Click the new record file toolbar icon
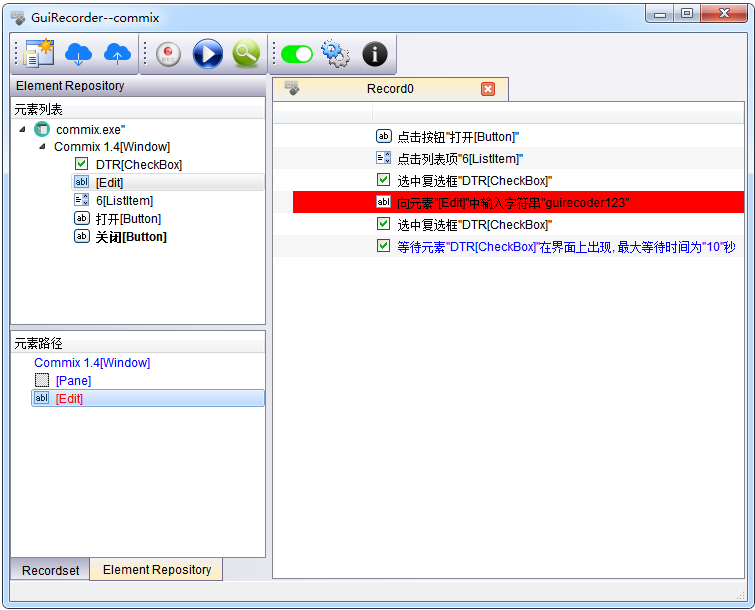 pos(38,53)
